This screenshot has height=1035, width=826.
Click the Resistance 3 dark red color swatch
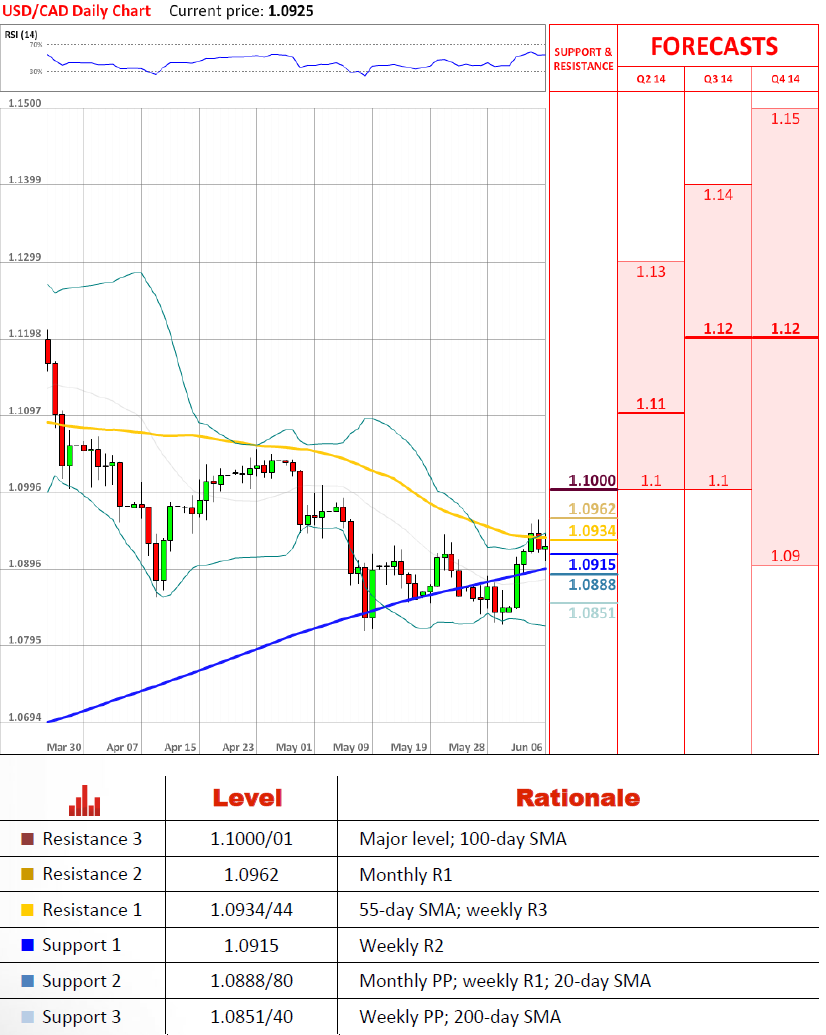pos(27,839)
